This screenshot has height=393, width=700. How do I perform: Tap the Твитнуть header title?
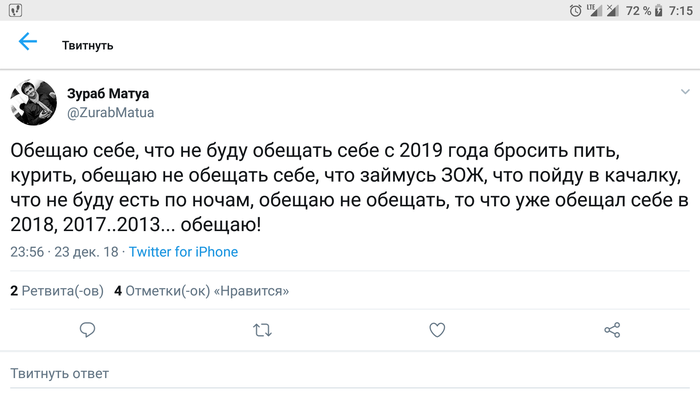click(88, 46)
